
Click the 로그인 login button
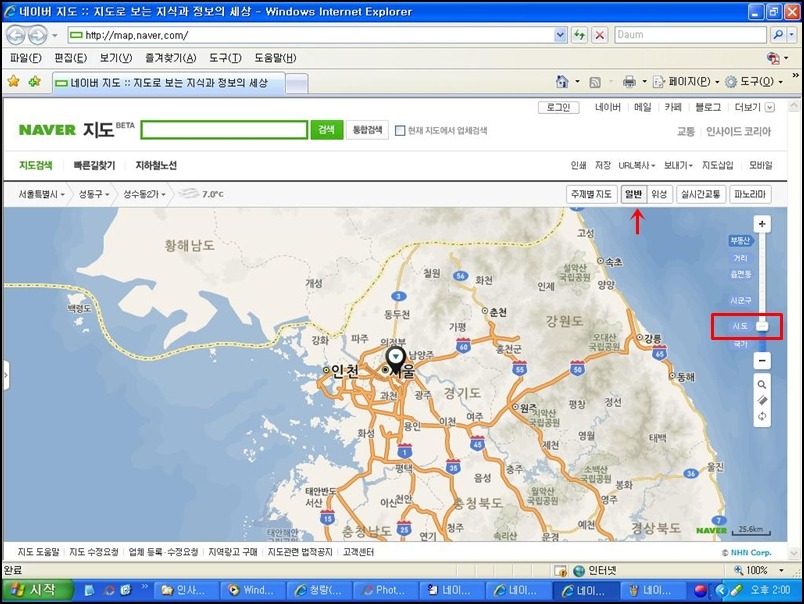pos(558,107)
